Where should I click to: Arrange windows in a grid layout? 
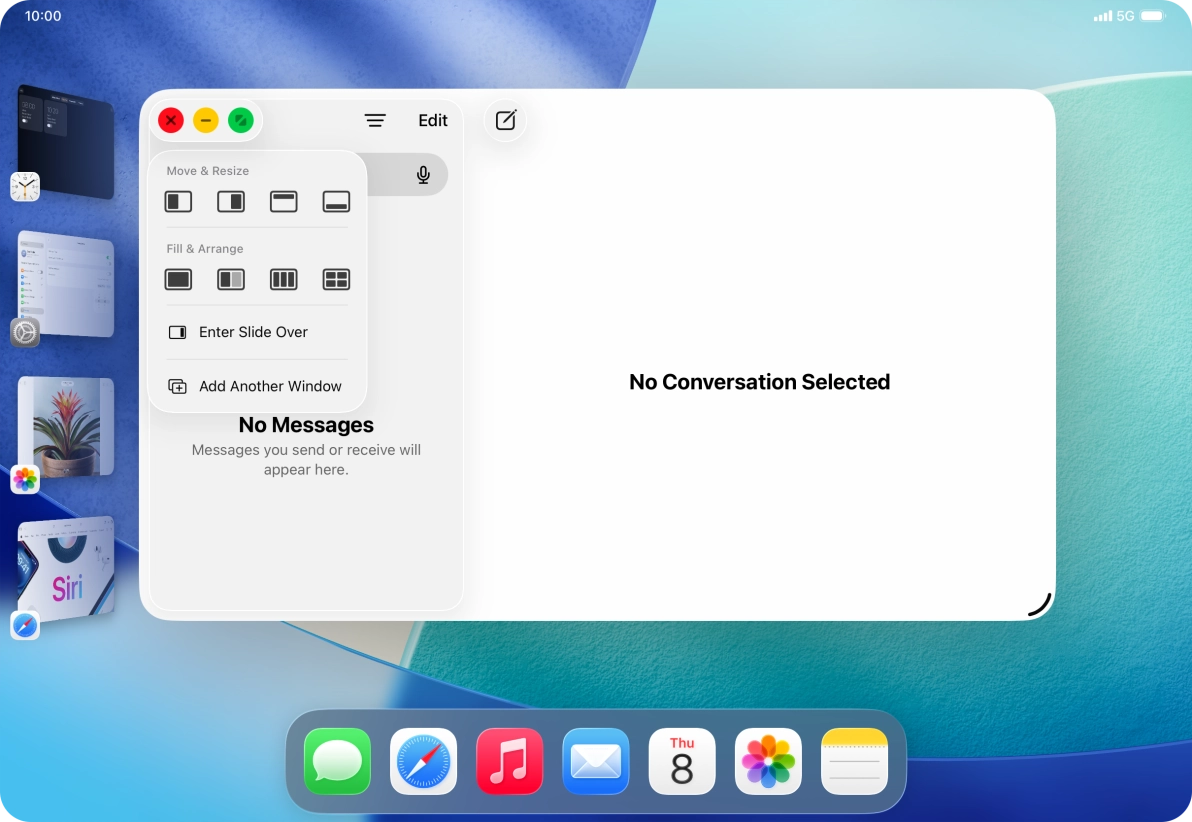[337, 279]
